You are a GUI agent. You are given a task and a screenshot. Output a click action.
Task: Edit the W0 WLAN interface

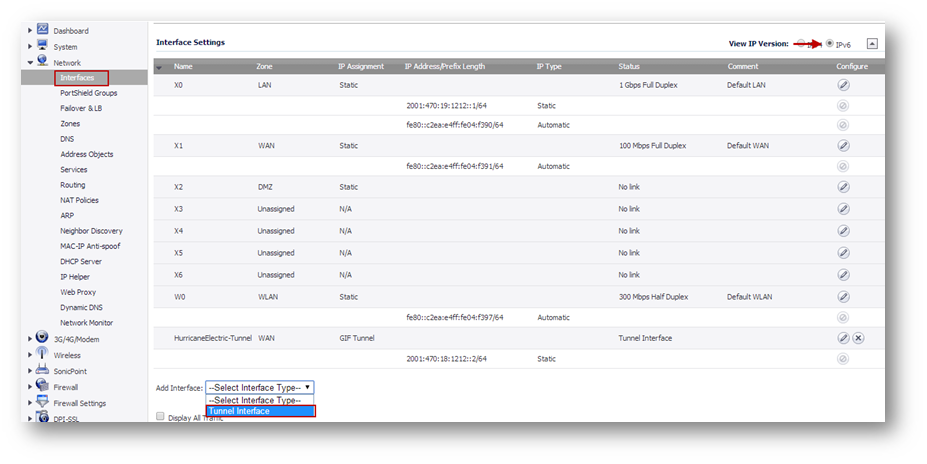pyautogui.click(x=842, y=297)
